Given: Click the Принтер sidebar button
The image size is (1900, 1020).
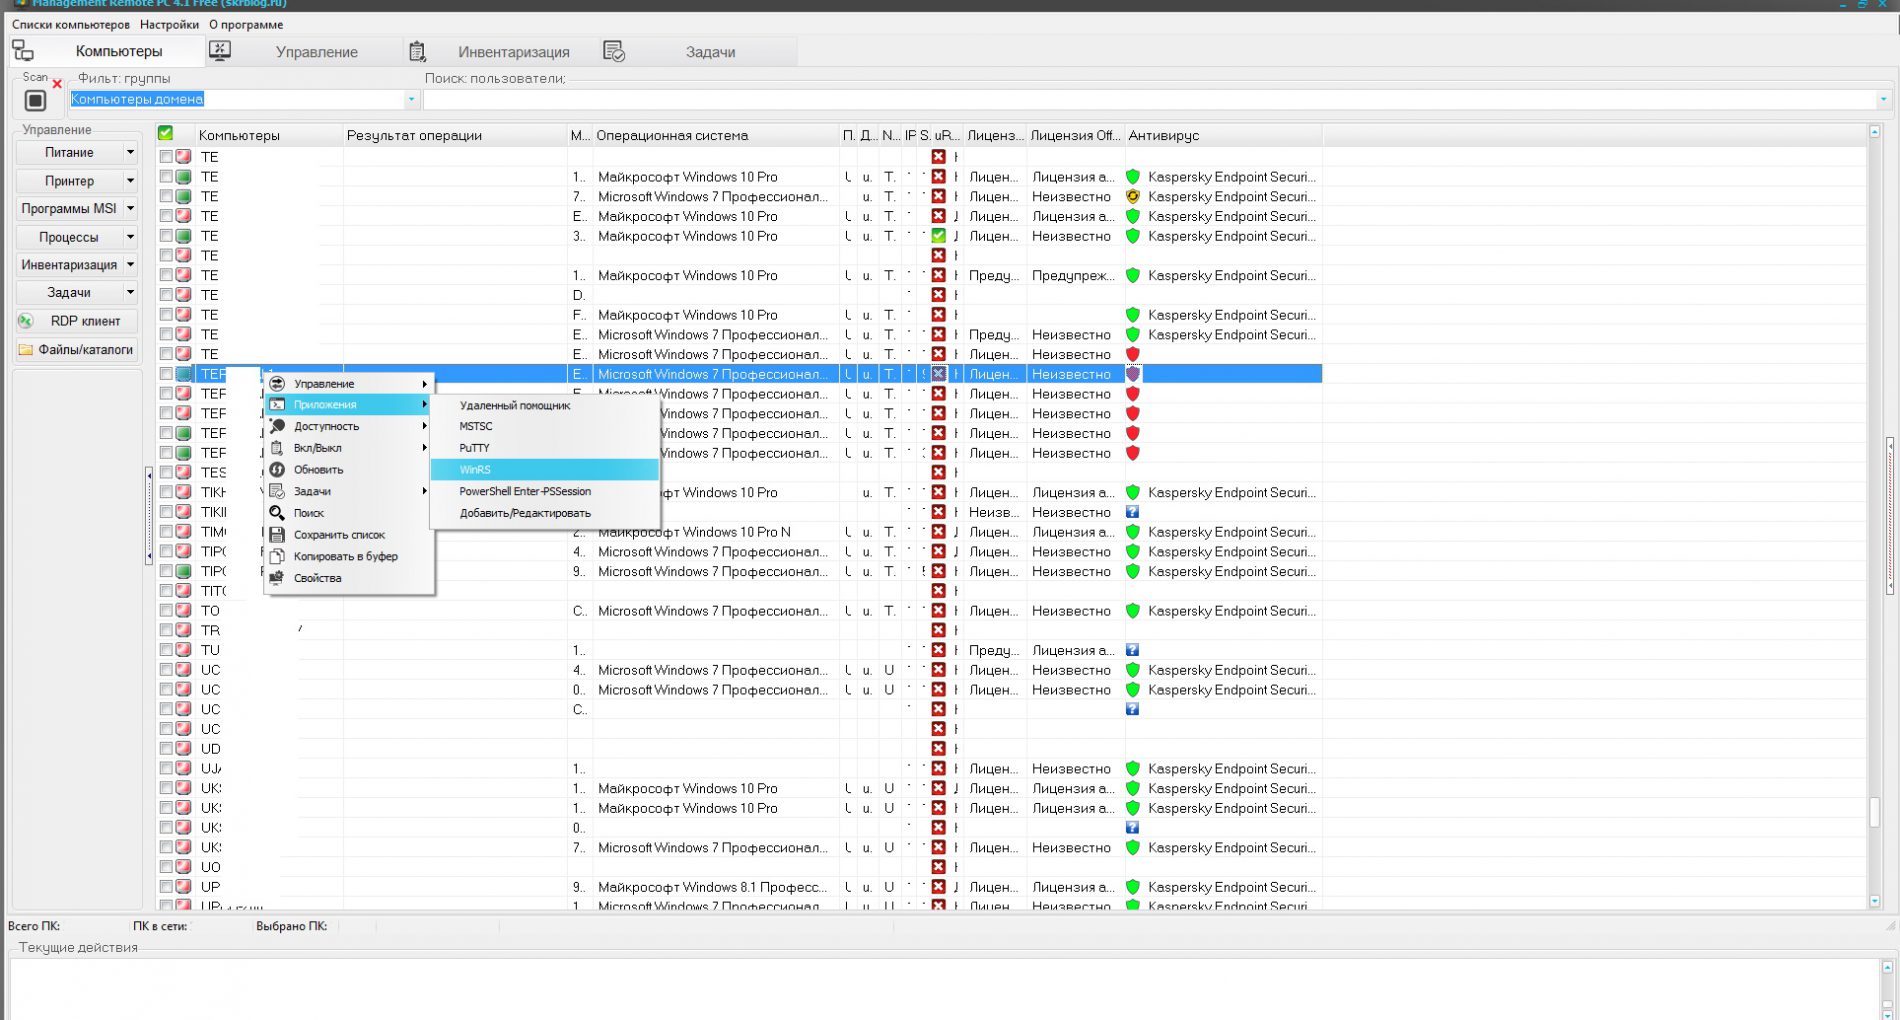Looking at the screenshot, I should pos(69,181).
